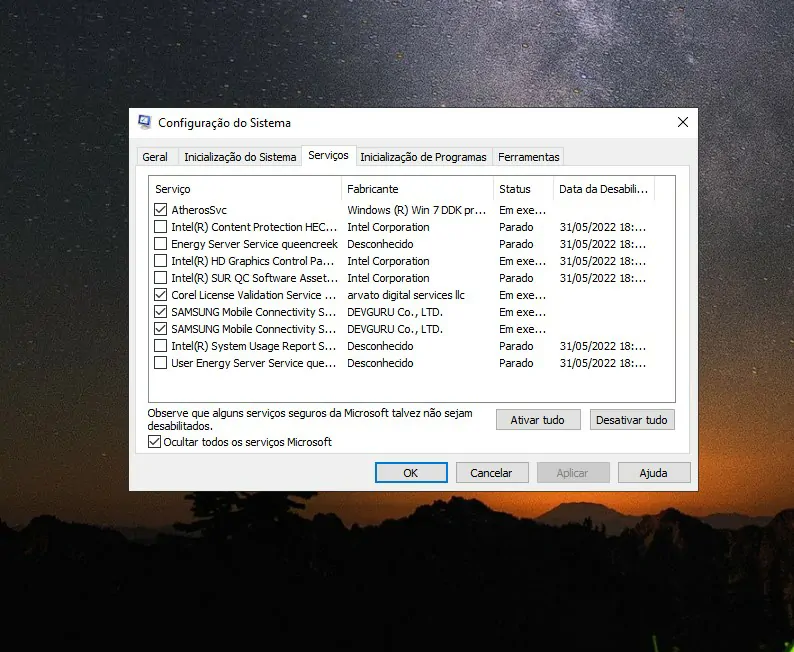Click Windows (R) Win 7 DDK manufacturer cell
The image size is (794, 652).
[x=416, y=210]
